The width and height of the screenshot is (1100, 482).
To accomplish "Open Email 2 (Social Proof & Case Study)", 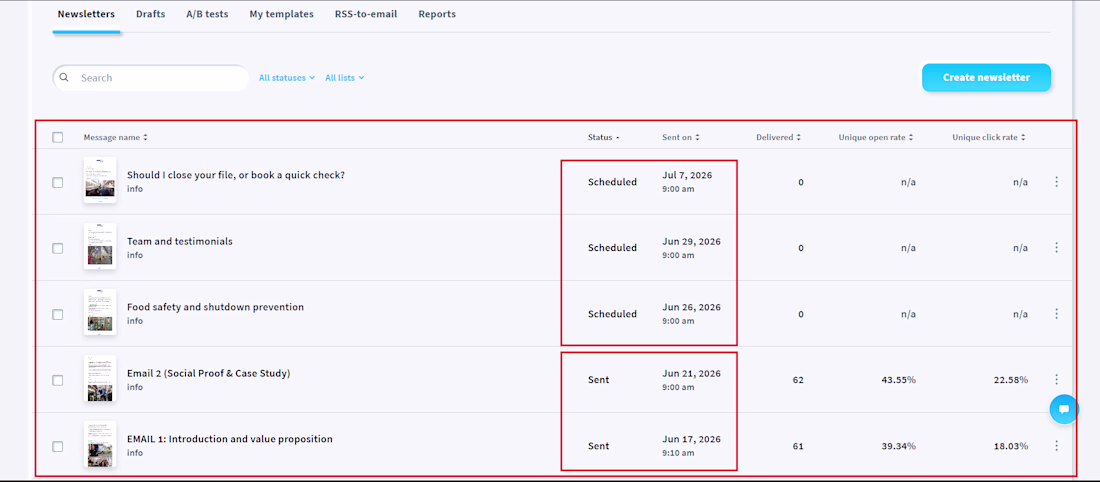I will pos(208,373).
